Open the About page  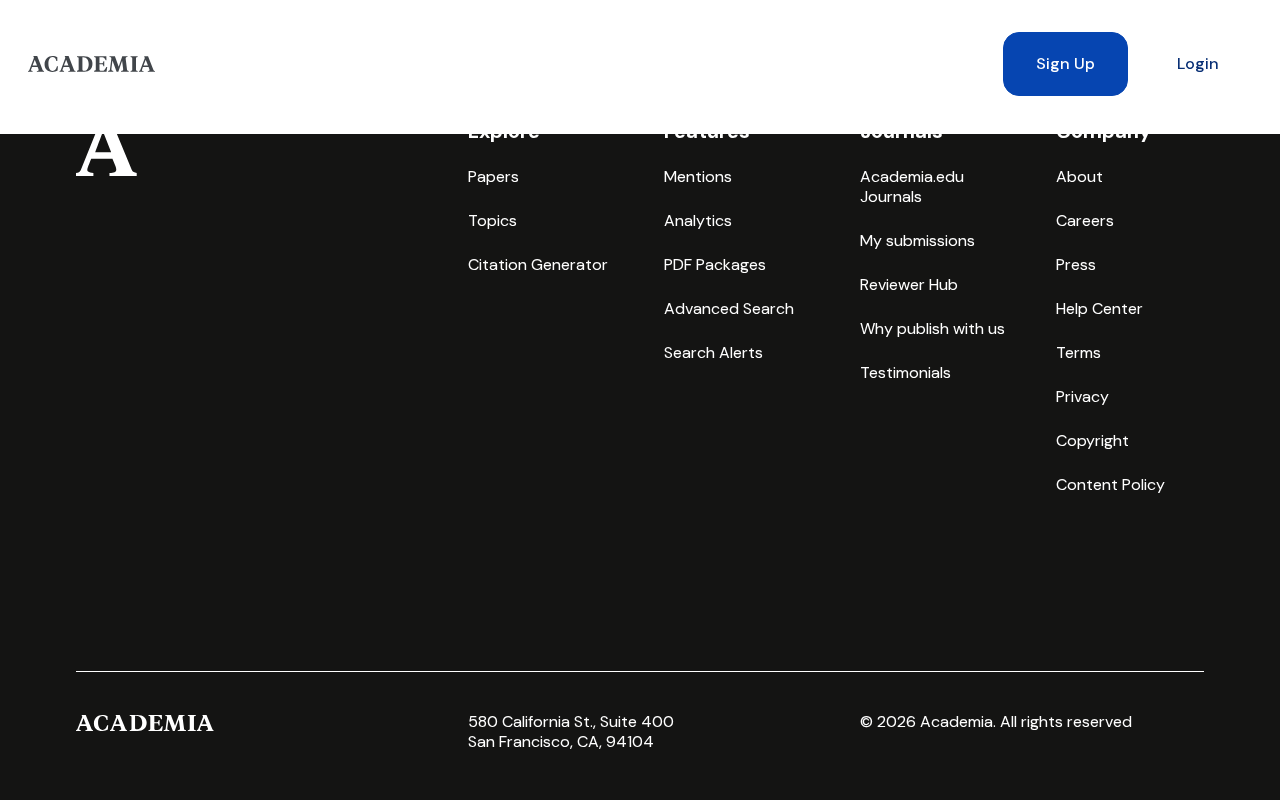(1079, 177)
